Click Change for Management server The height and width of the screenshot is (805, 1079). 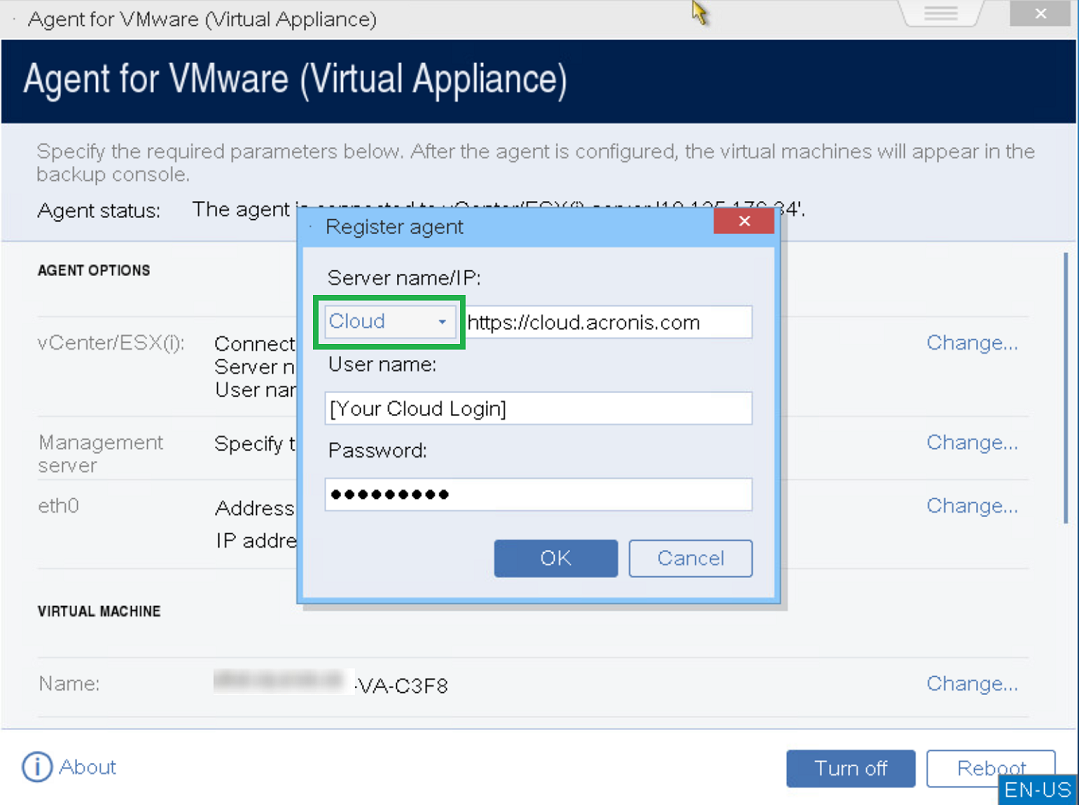[971, 442]
